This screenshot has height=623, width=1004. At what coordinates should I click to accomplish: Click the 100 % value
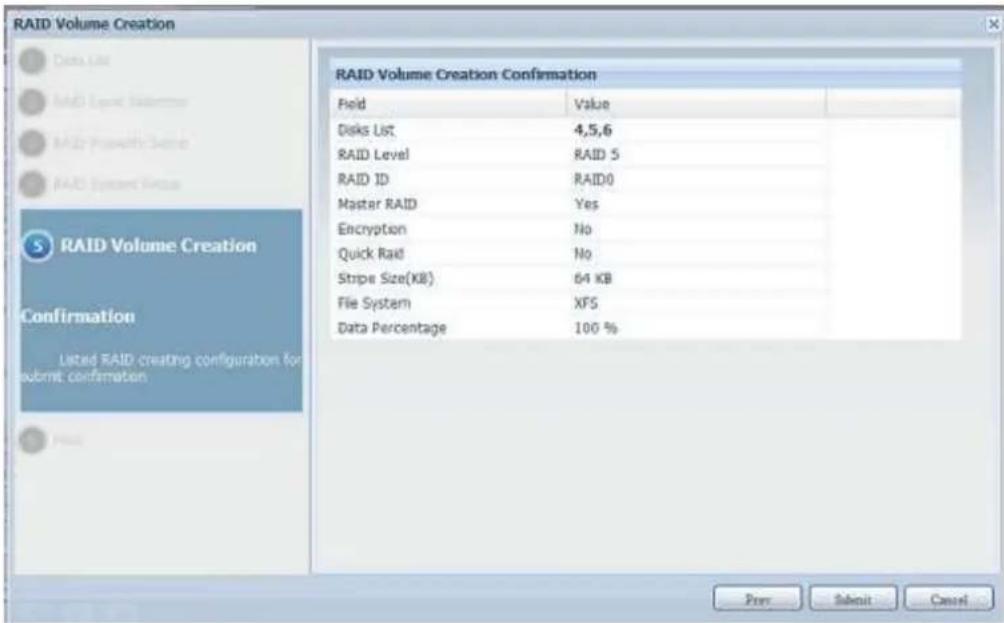tap(595, 328)
